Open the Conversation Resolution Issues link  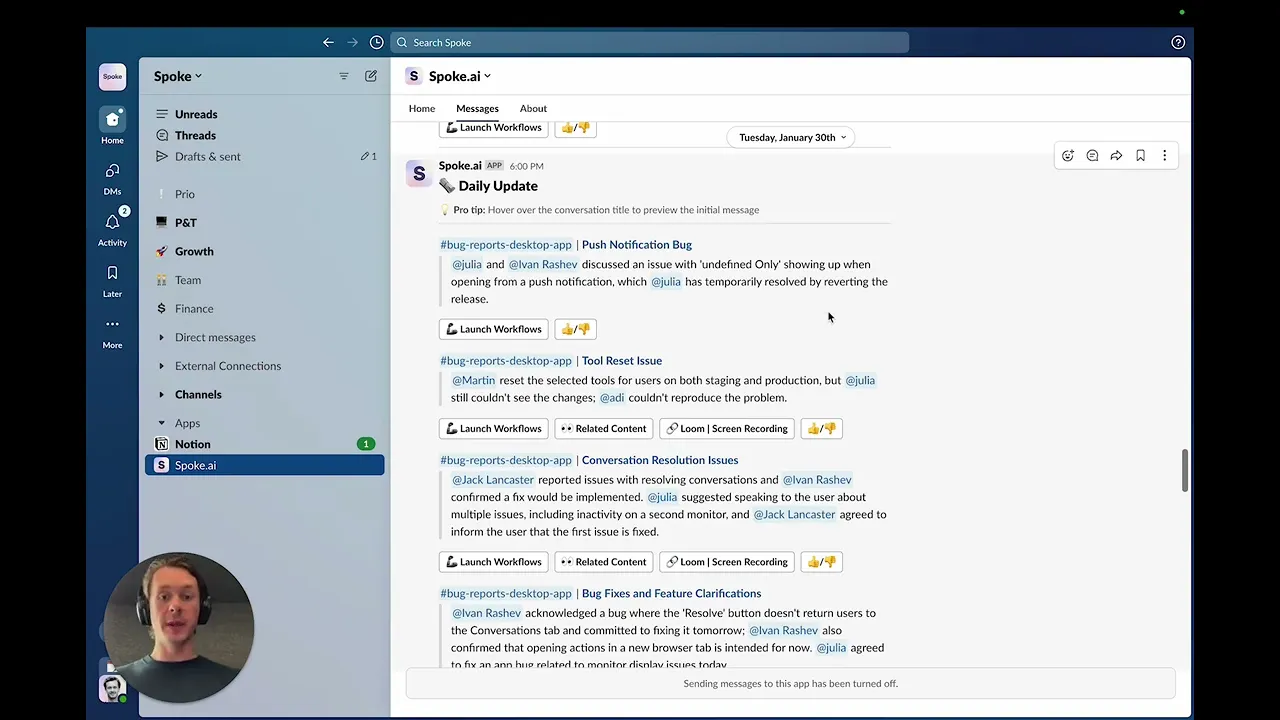(x=660, y=460)
